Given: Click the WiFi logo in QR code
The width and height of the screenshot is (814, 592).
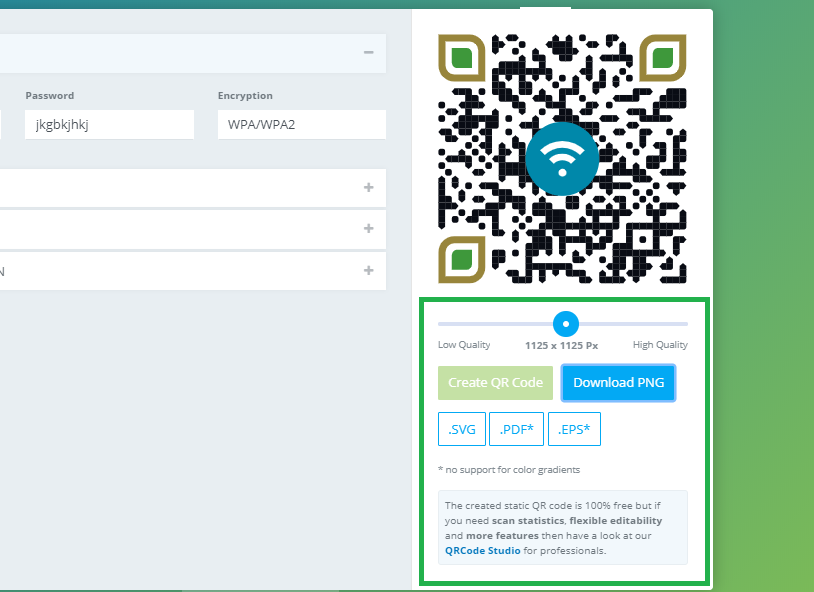Looking at the screenshot, I should (562, 159).
